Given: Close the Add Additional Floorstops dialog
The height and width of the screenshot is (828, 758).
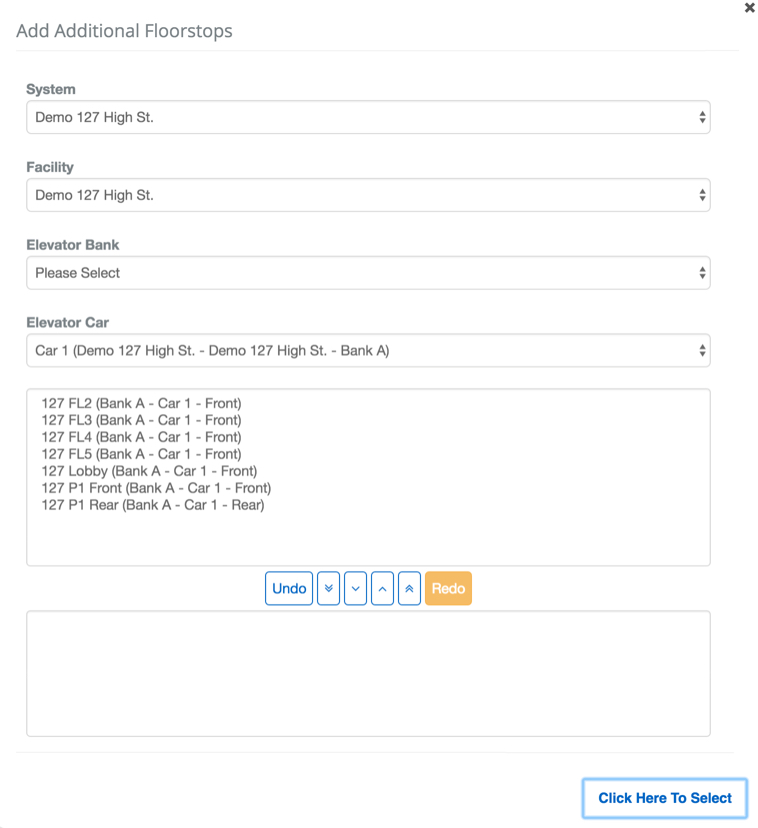Looking at the screenshot, I should [750, 8].
